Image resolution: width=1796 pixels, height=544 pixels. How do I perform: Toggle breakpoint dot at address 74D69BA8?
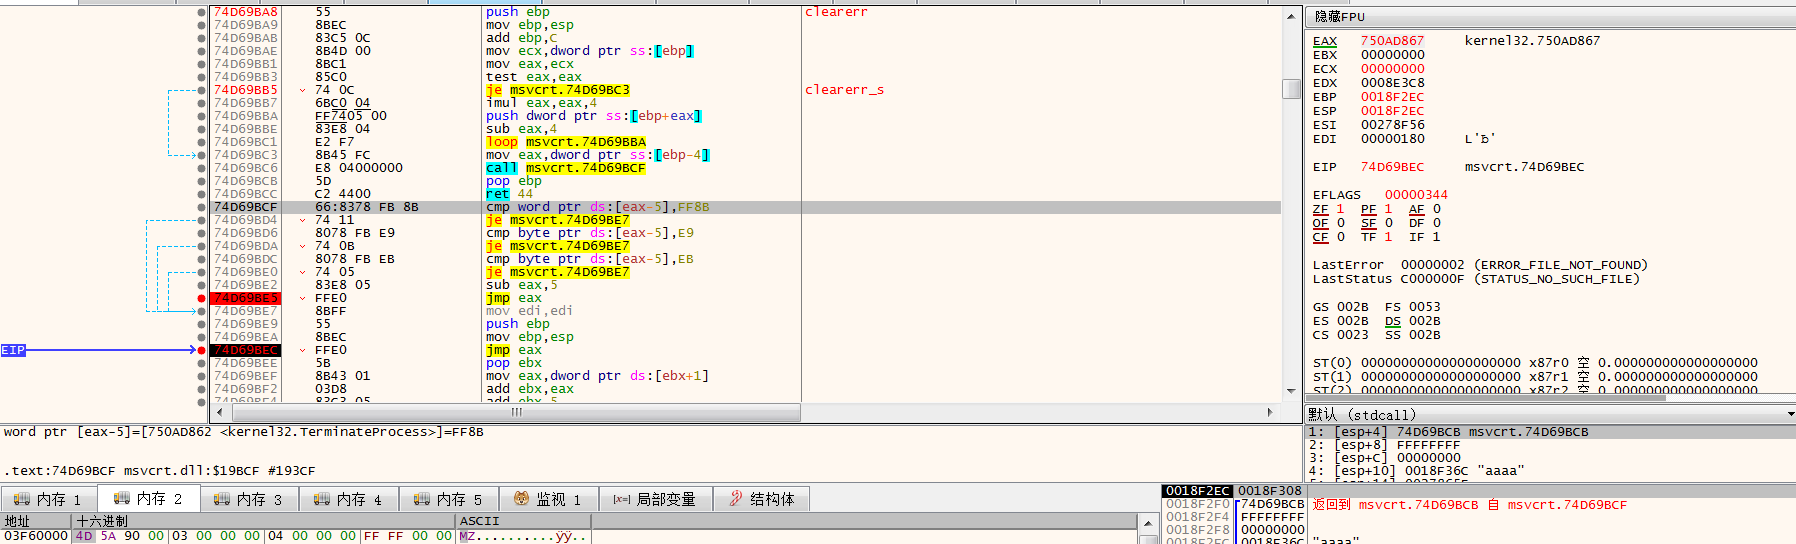point(202,12)
